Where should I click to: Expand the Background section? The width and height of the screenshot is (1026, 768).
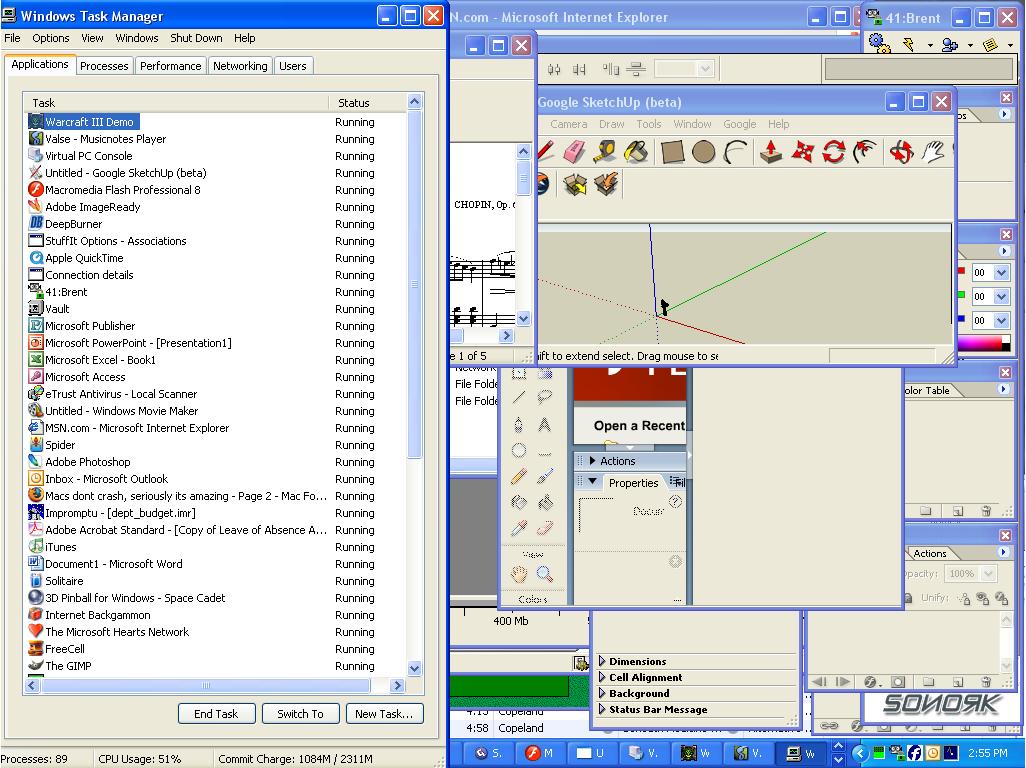coord(603,693)
